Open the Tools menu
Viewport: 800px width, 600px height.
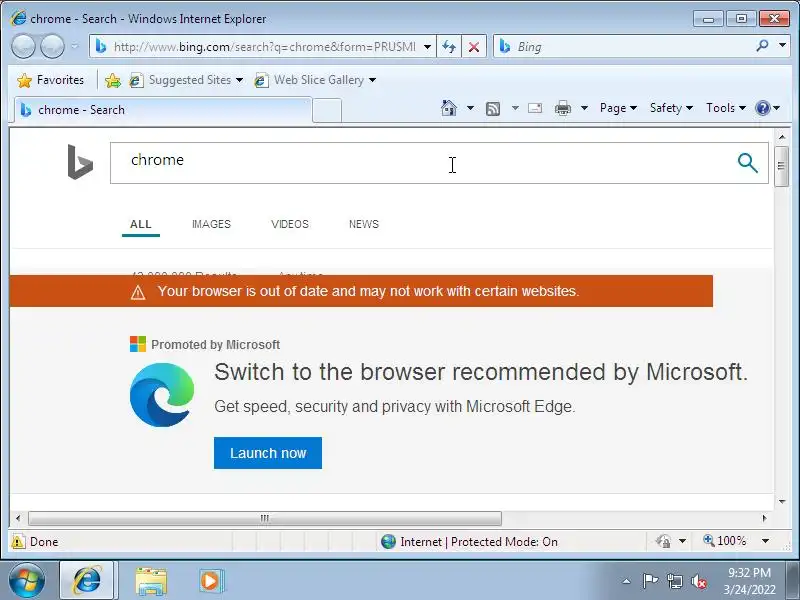pyautogui.click(x=726, y=108)
